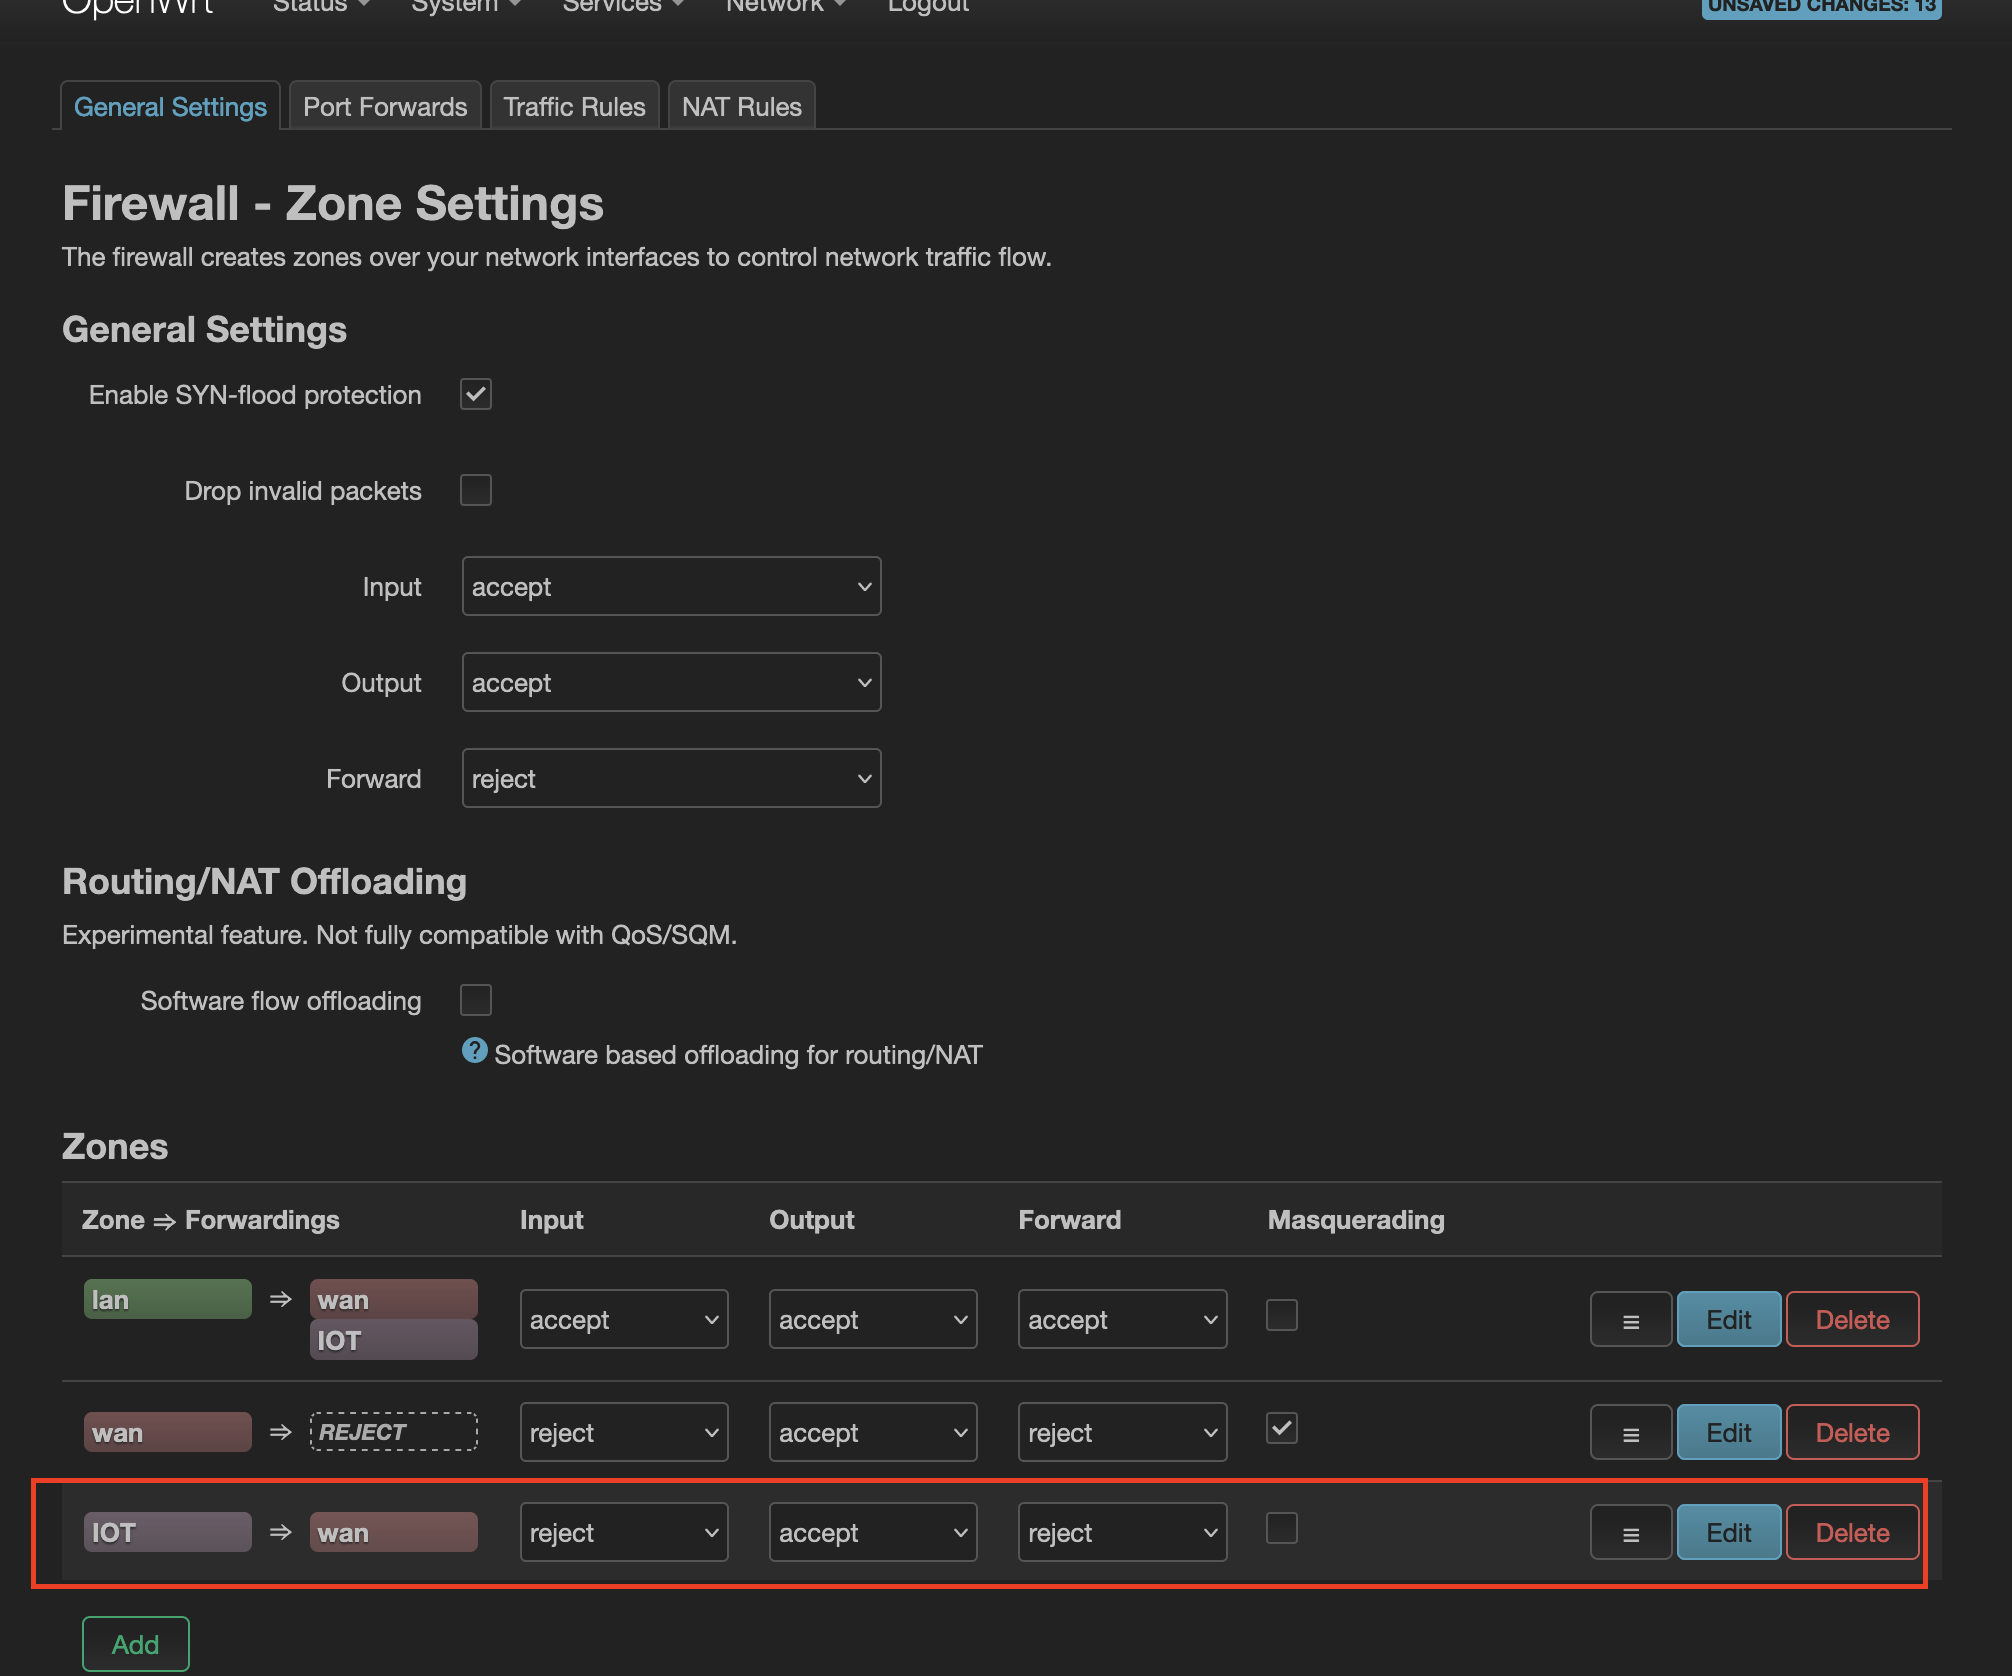Open the general Forward policy dropdown
2012x1676 pixels.
pos(671,778)
